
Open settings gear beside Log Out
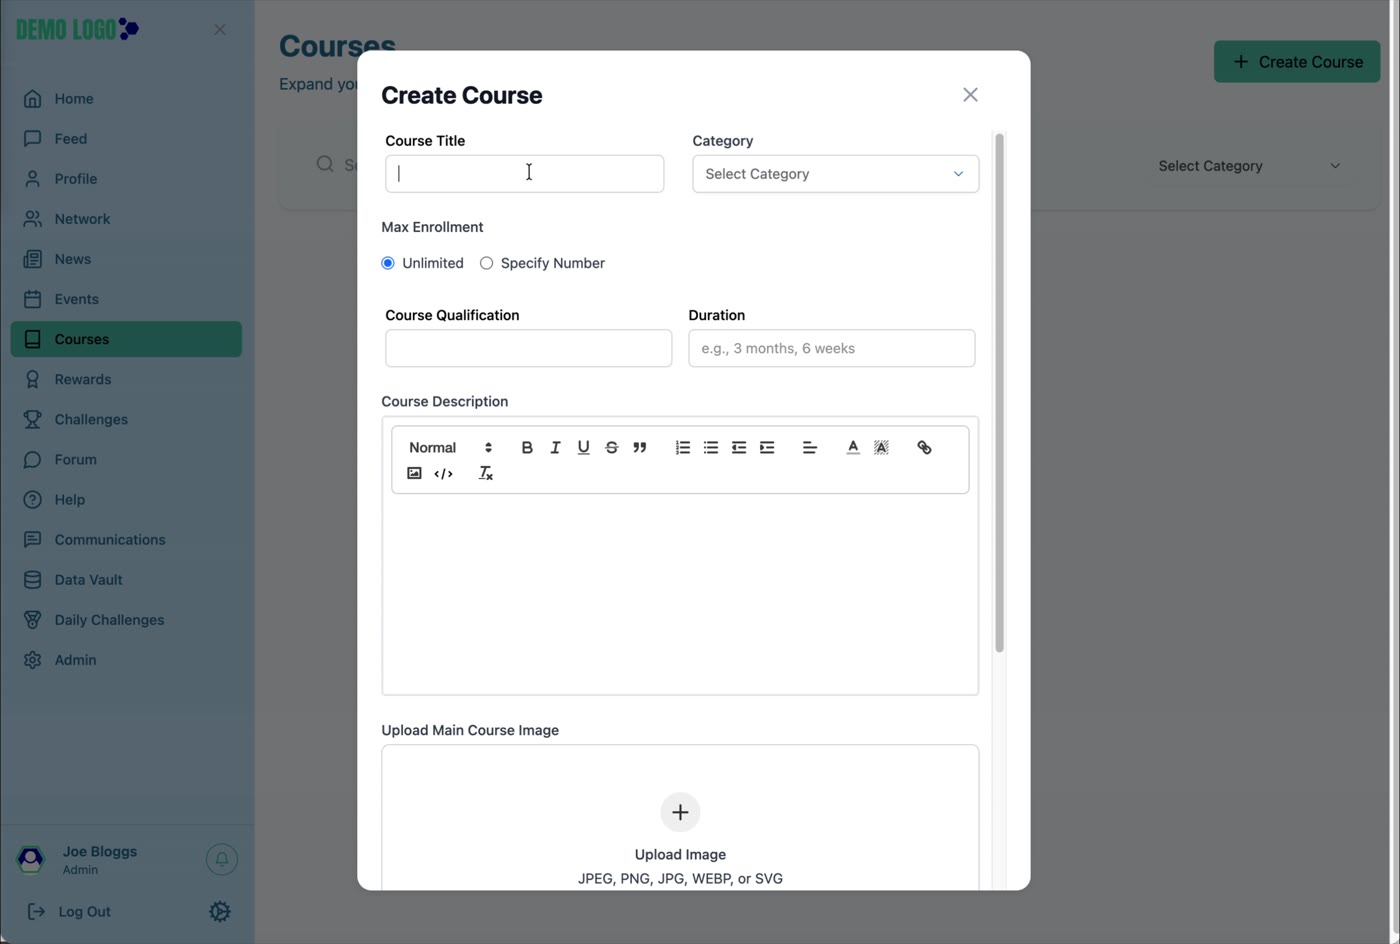tap(219, 911)
